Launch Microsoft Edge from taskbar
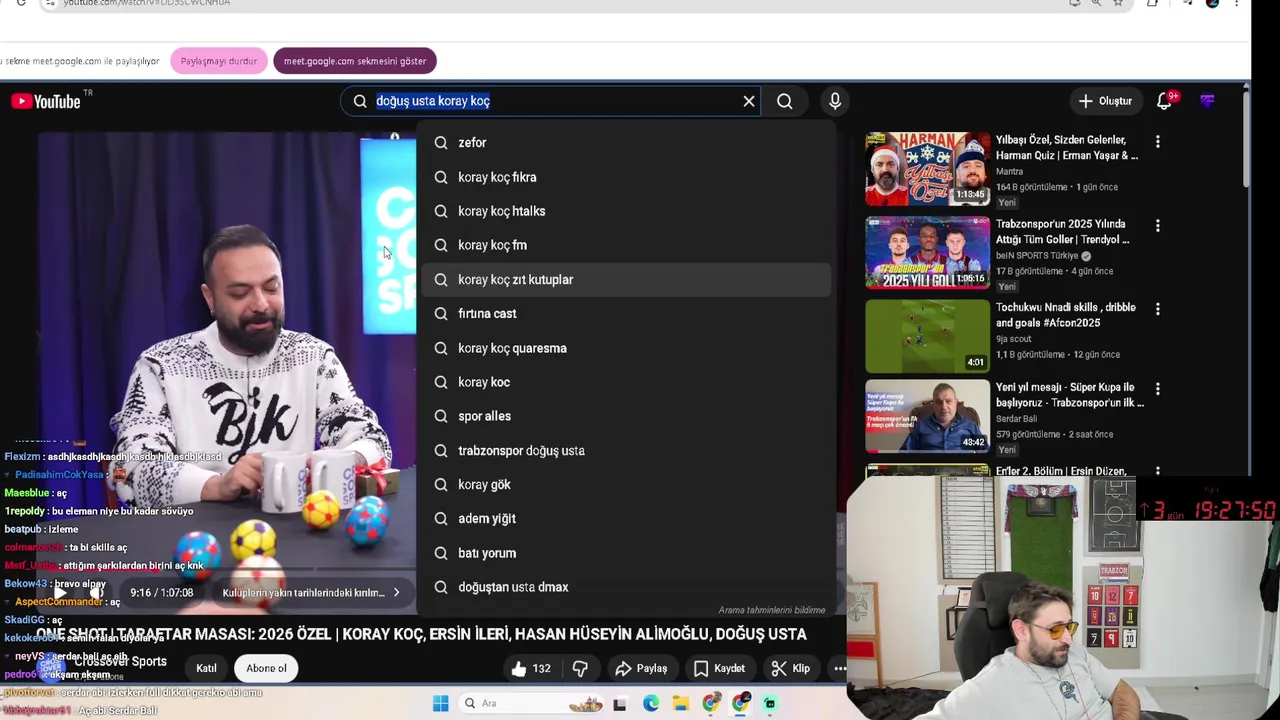Image resolution: width=1280 pixels, height=720 pixels. click(x=651, y=704)
